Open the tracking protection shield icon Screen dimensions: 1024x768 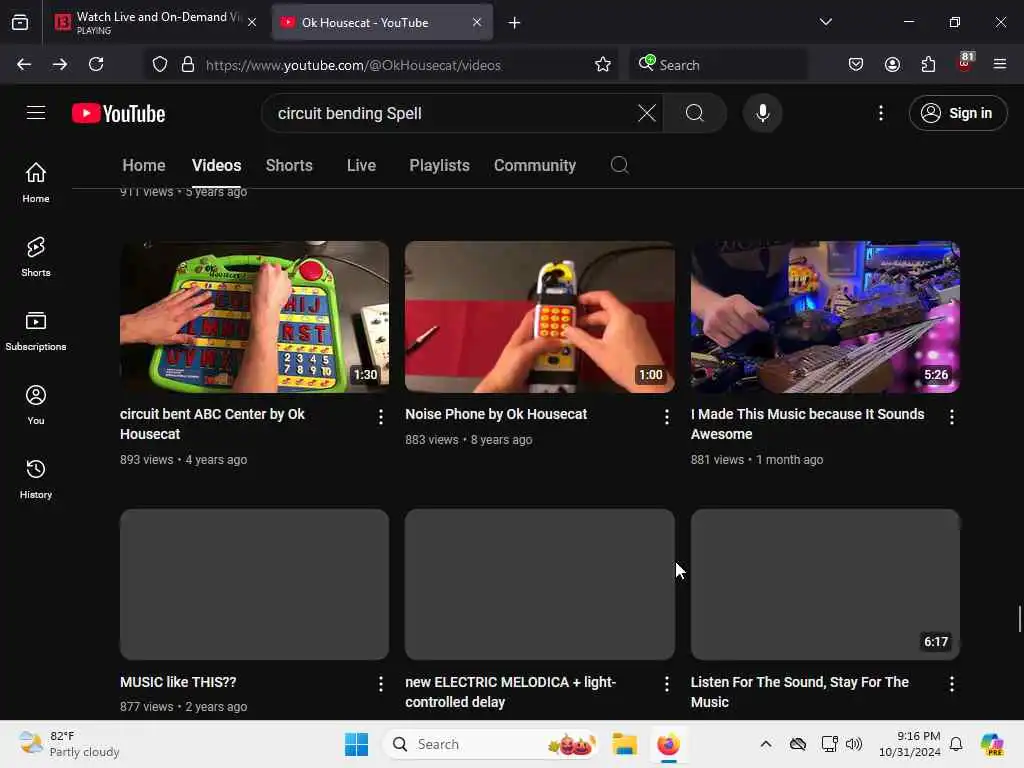tap(160, 64)
